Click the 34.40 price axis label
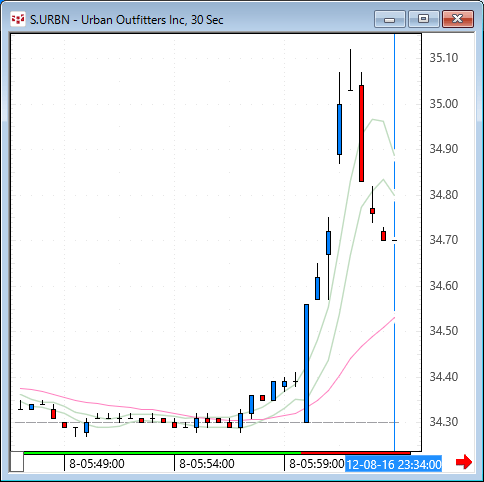 443,377
